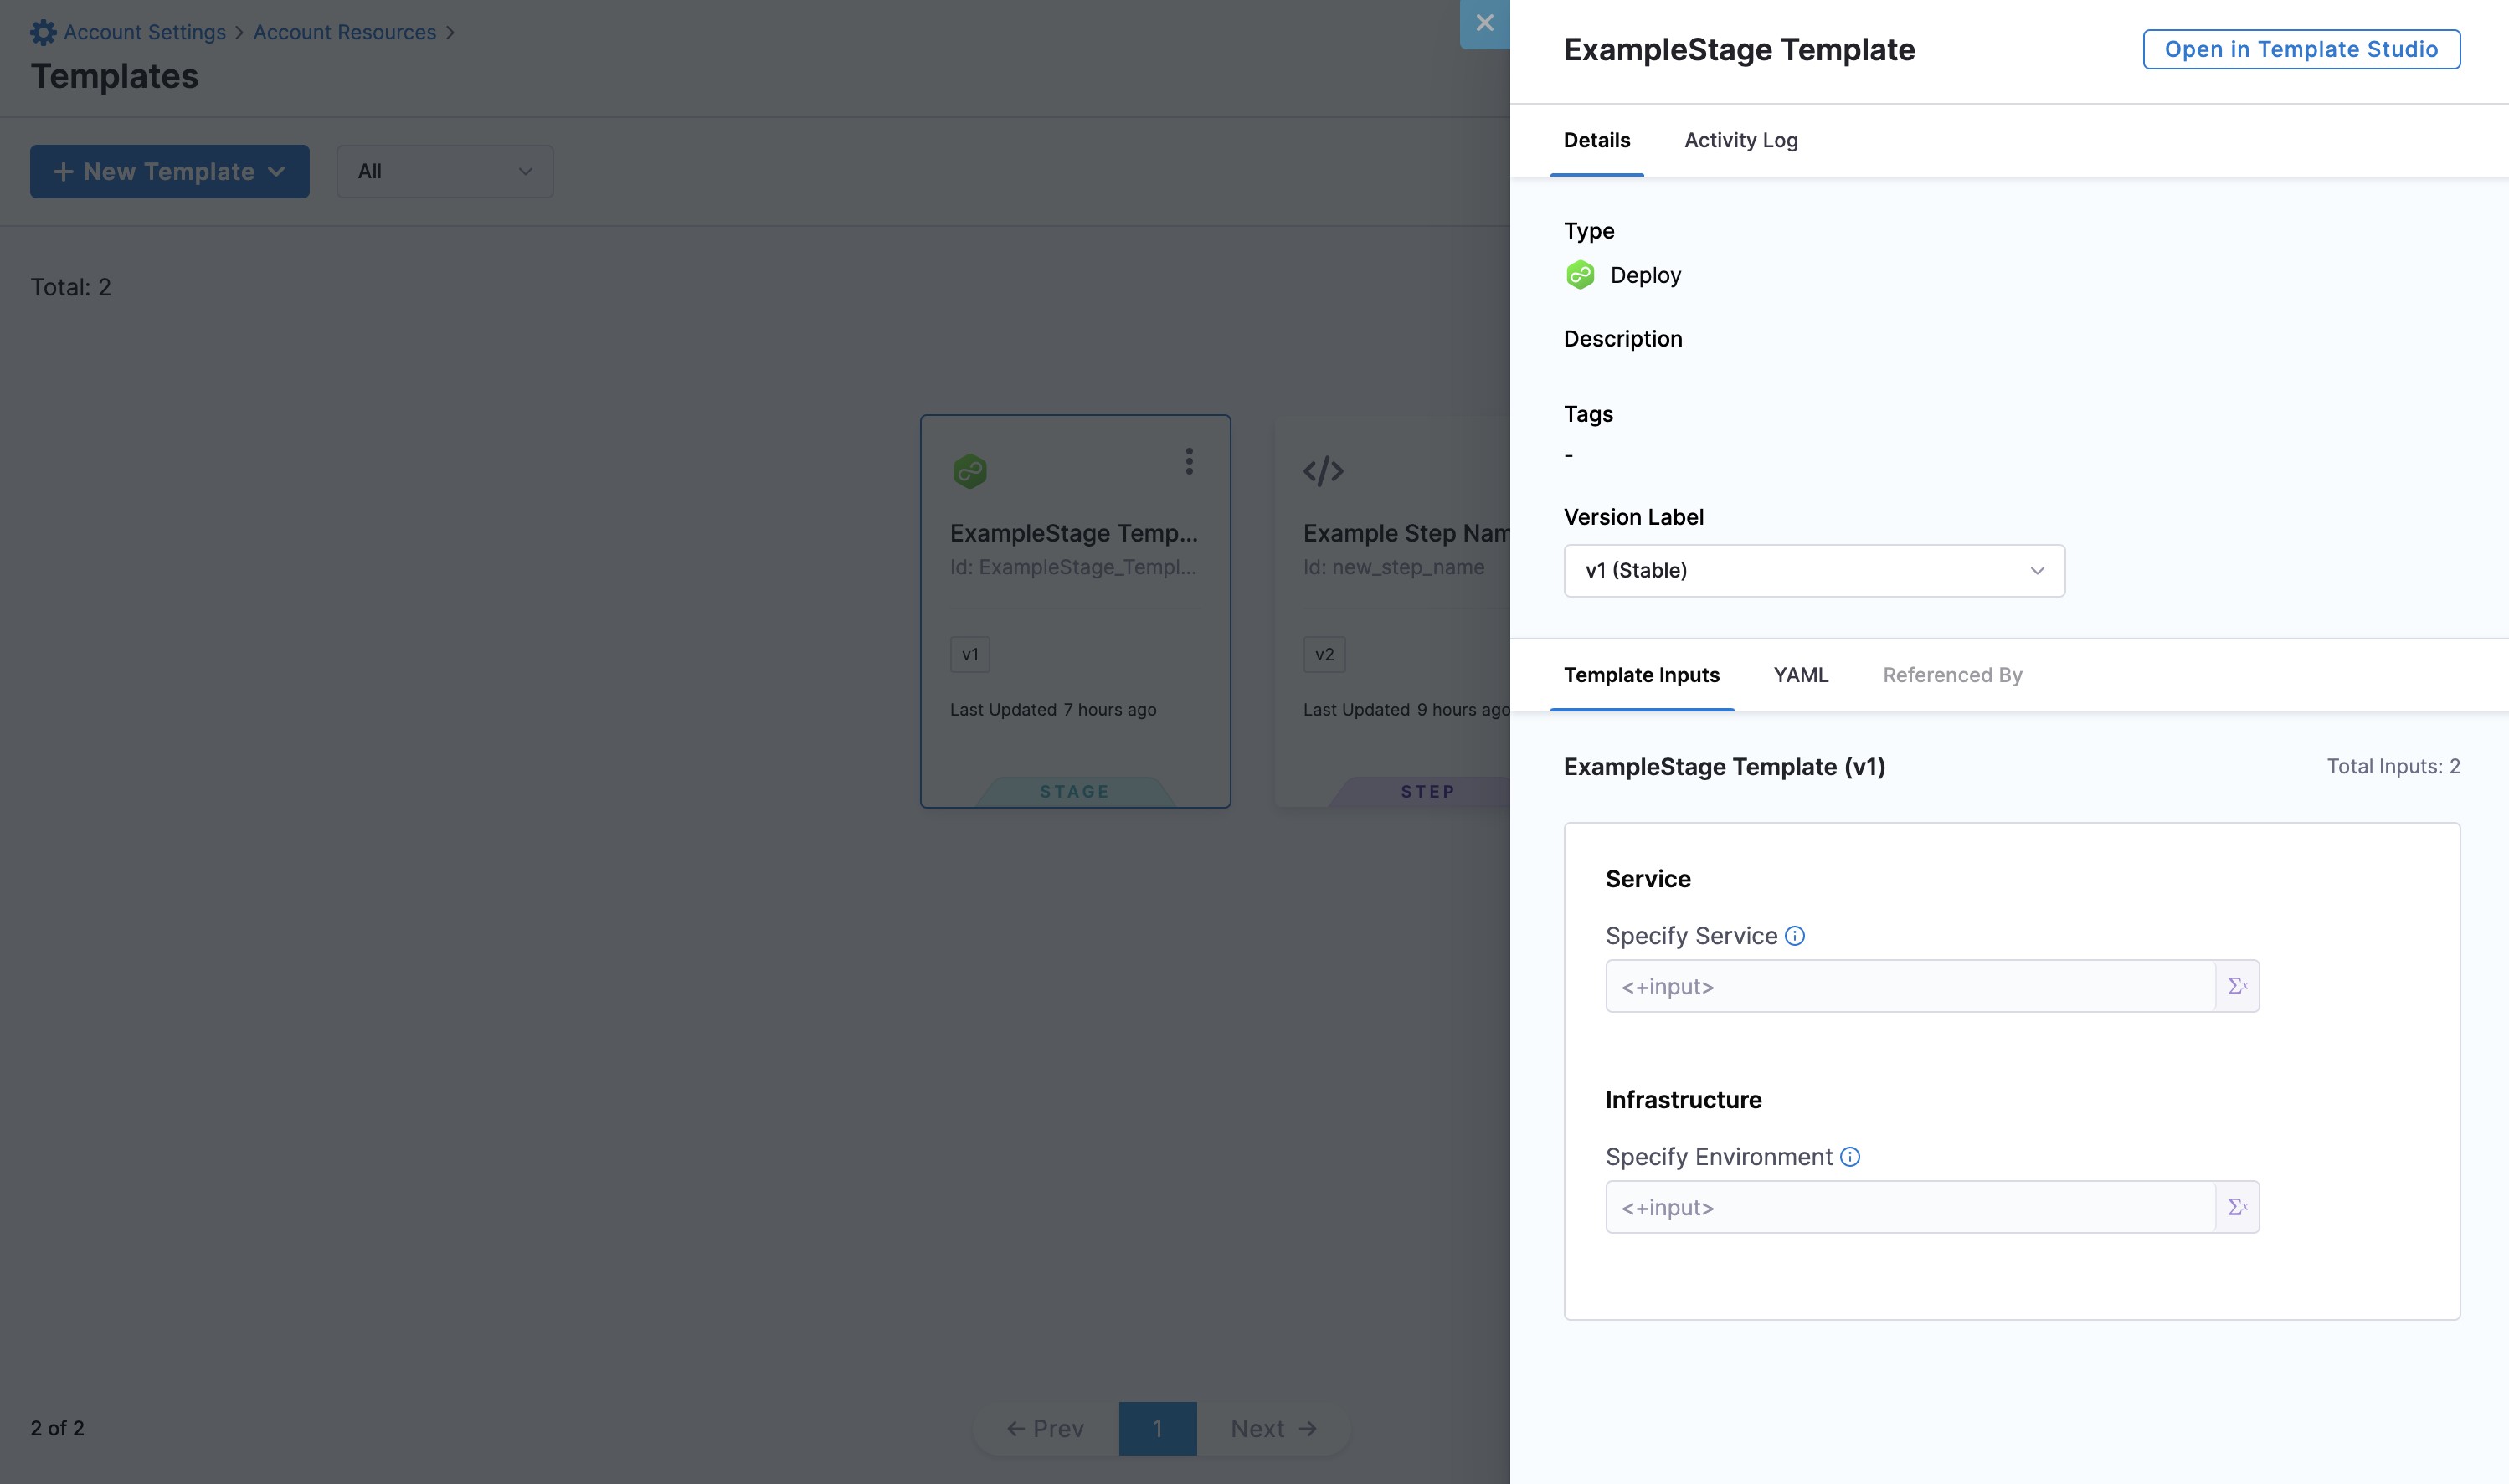Select page 1 in pagination
The width and height of the screenshot is (2509, 1484).
click(x=1157, y=1428)
